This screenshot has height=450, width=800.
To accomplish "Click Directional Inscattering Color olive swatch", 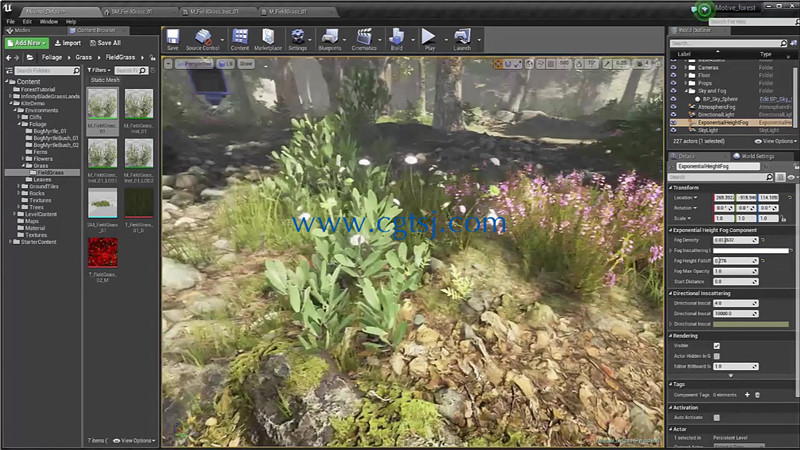I will click(751, 324).
